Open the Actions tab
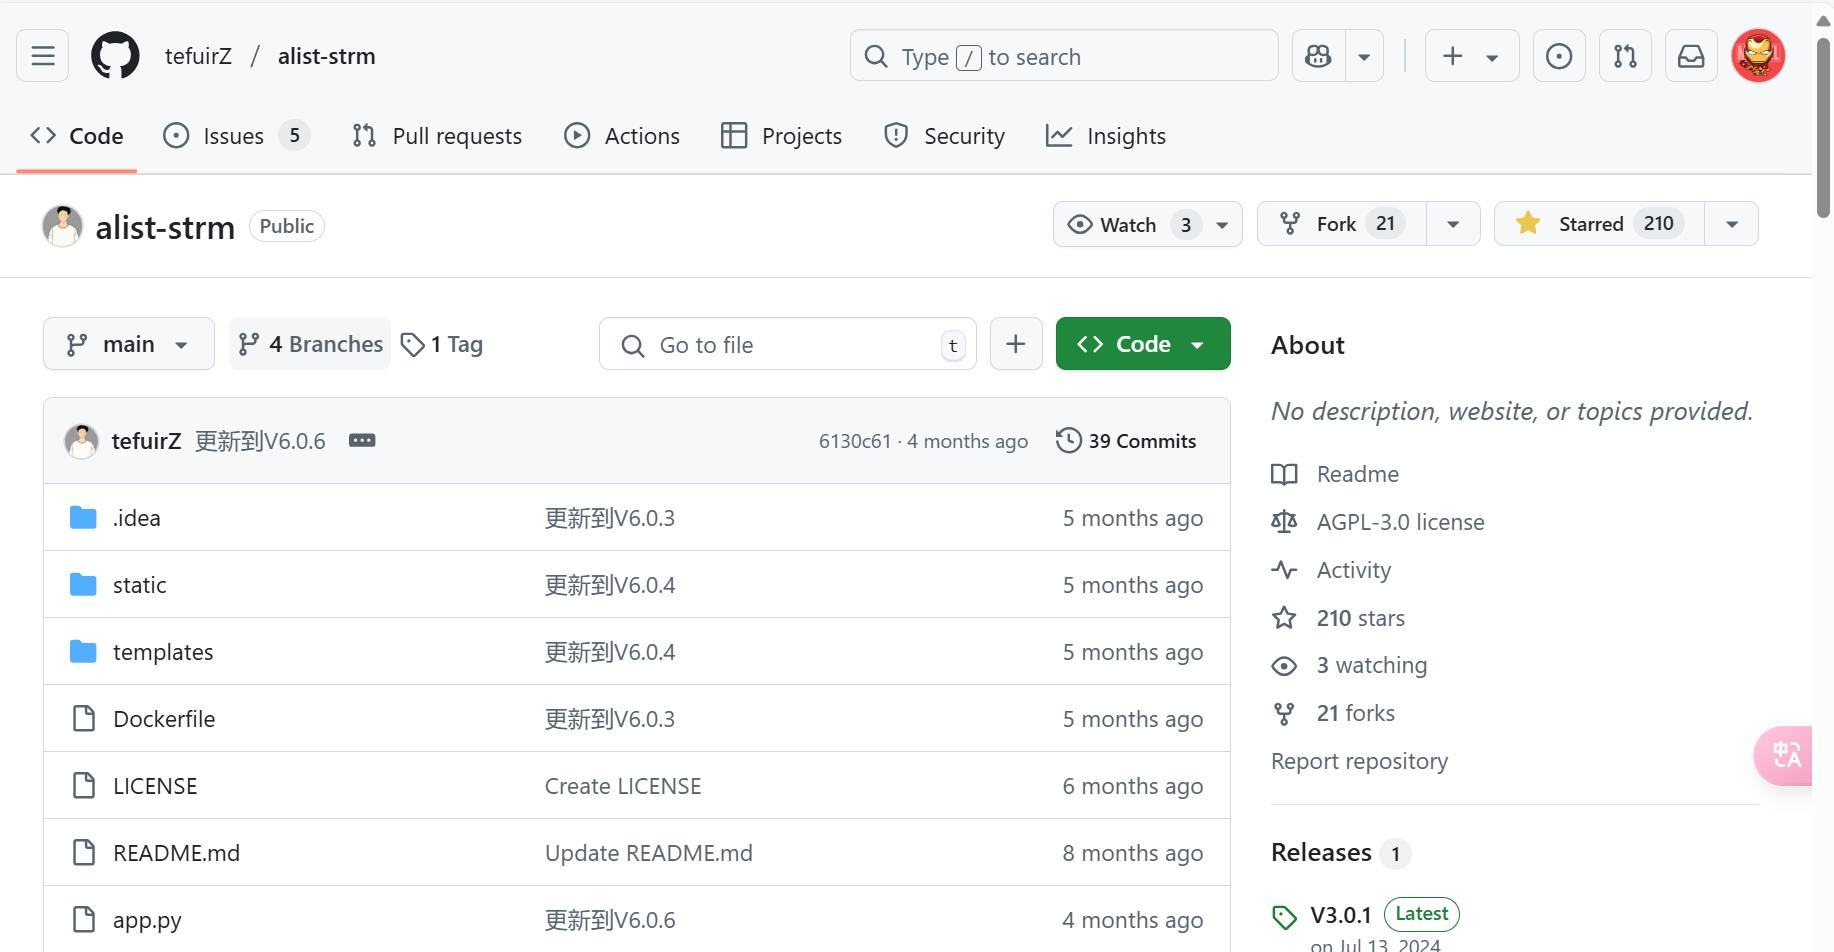1834x952 pixels. [x=622, y=136]
